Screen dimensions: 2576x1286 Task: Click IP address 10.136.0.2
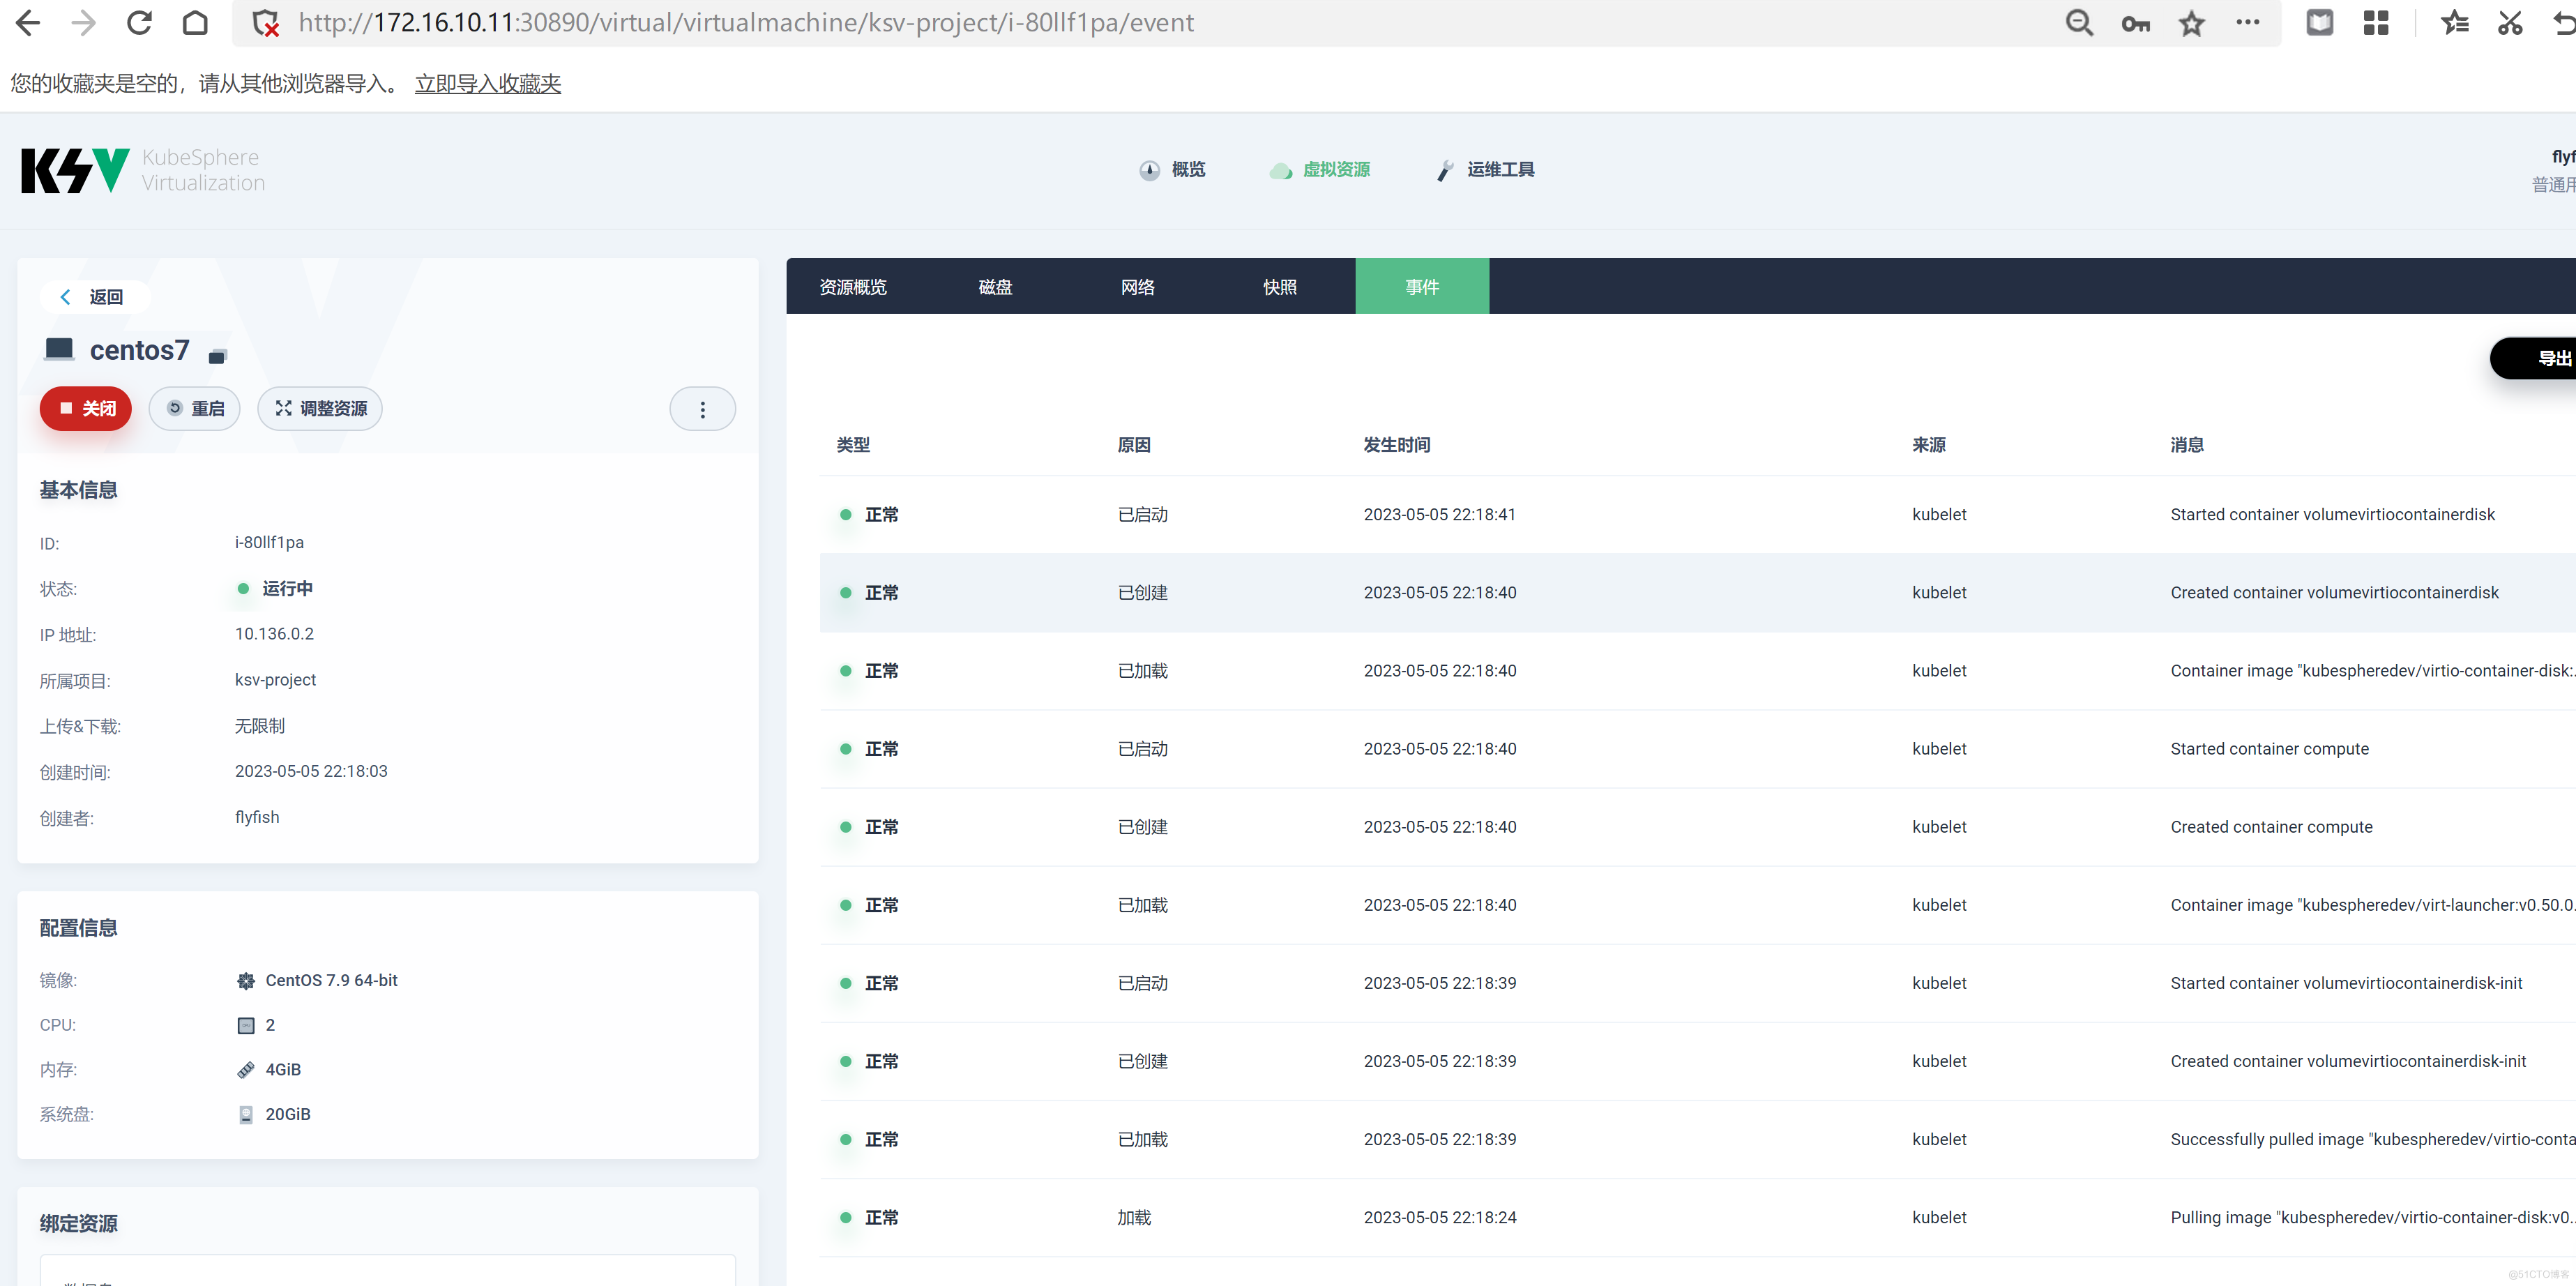click(x=274, y=634)
